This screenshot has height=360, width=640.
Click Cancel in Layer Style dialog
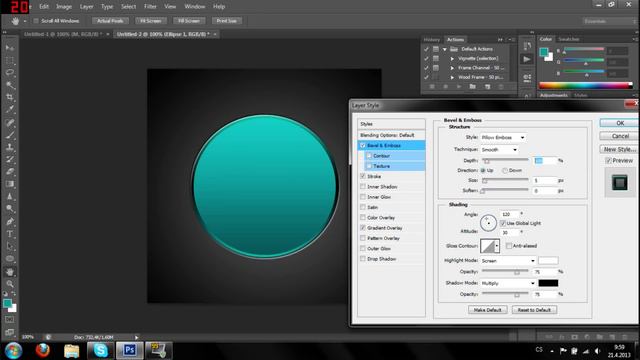620,136
